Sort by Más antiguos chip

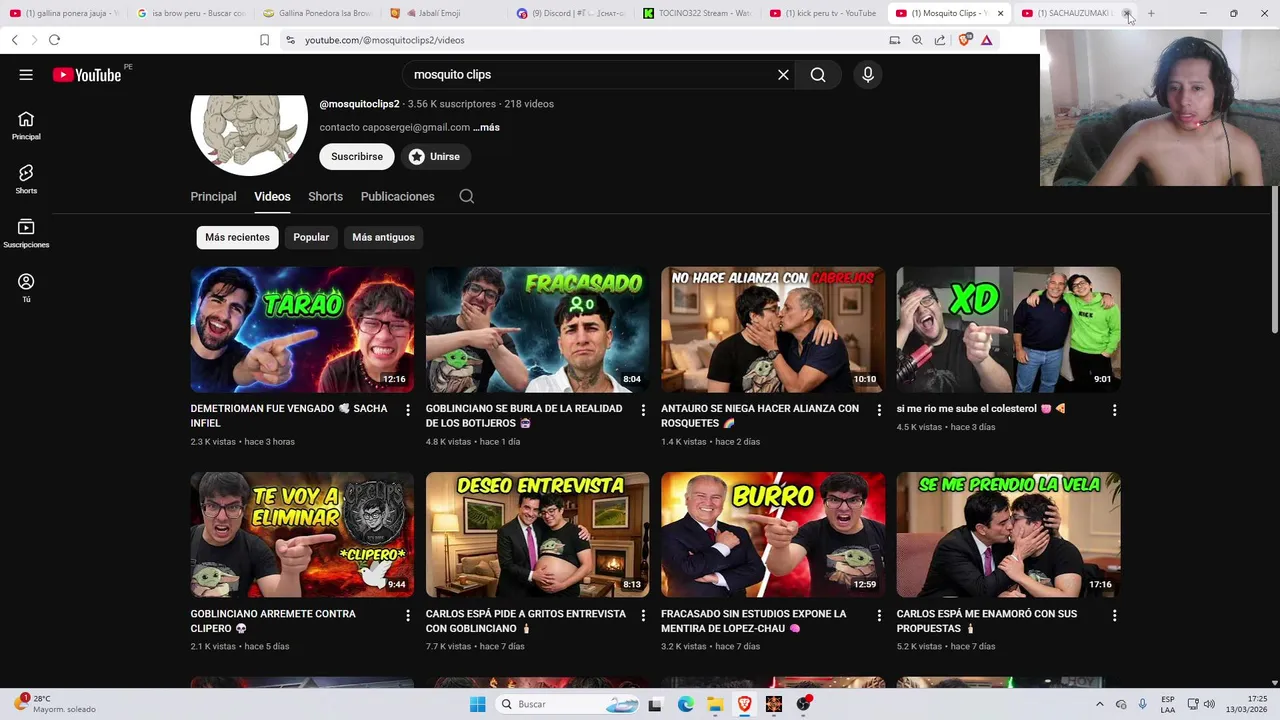383,238
